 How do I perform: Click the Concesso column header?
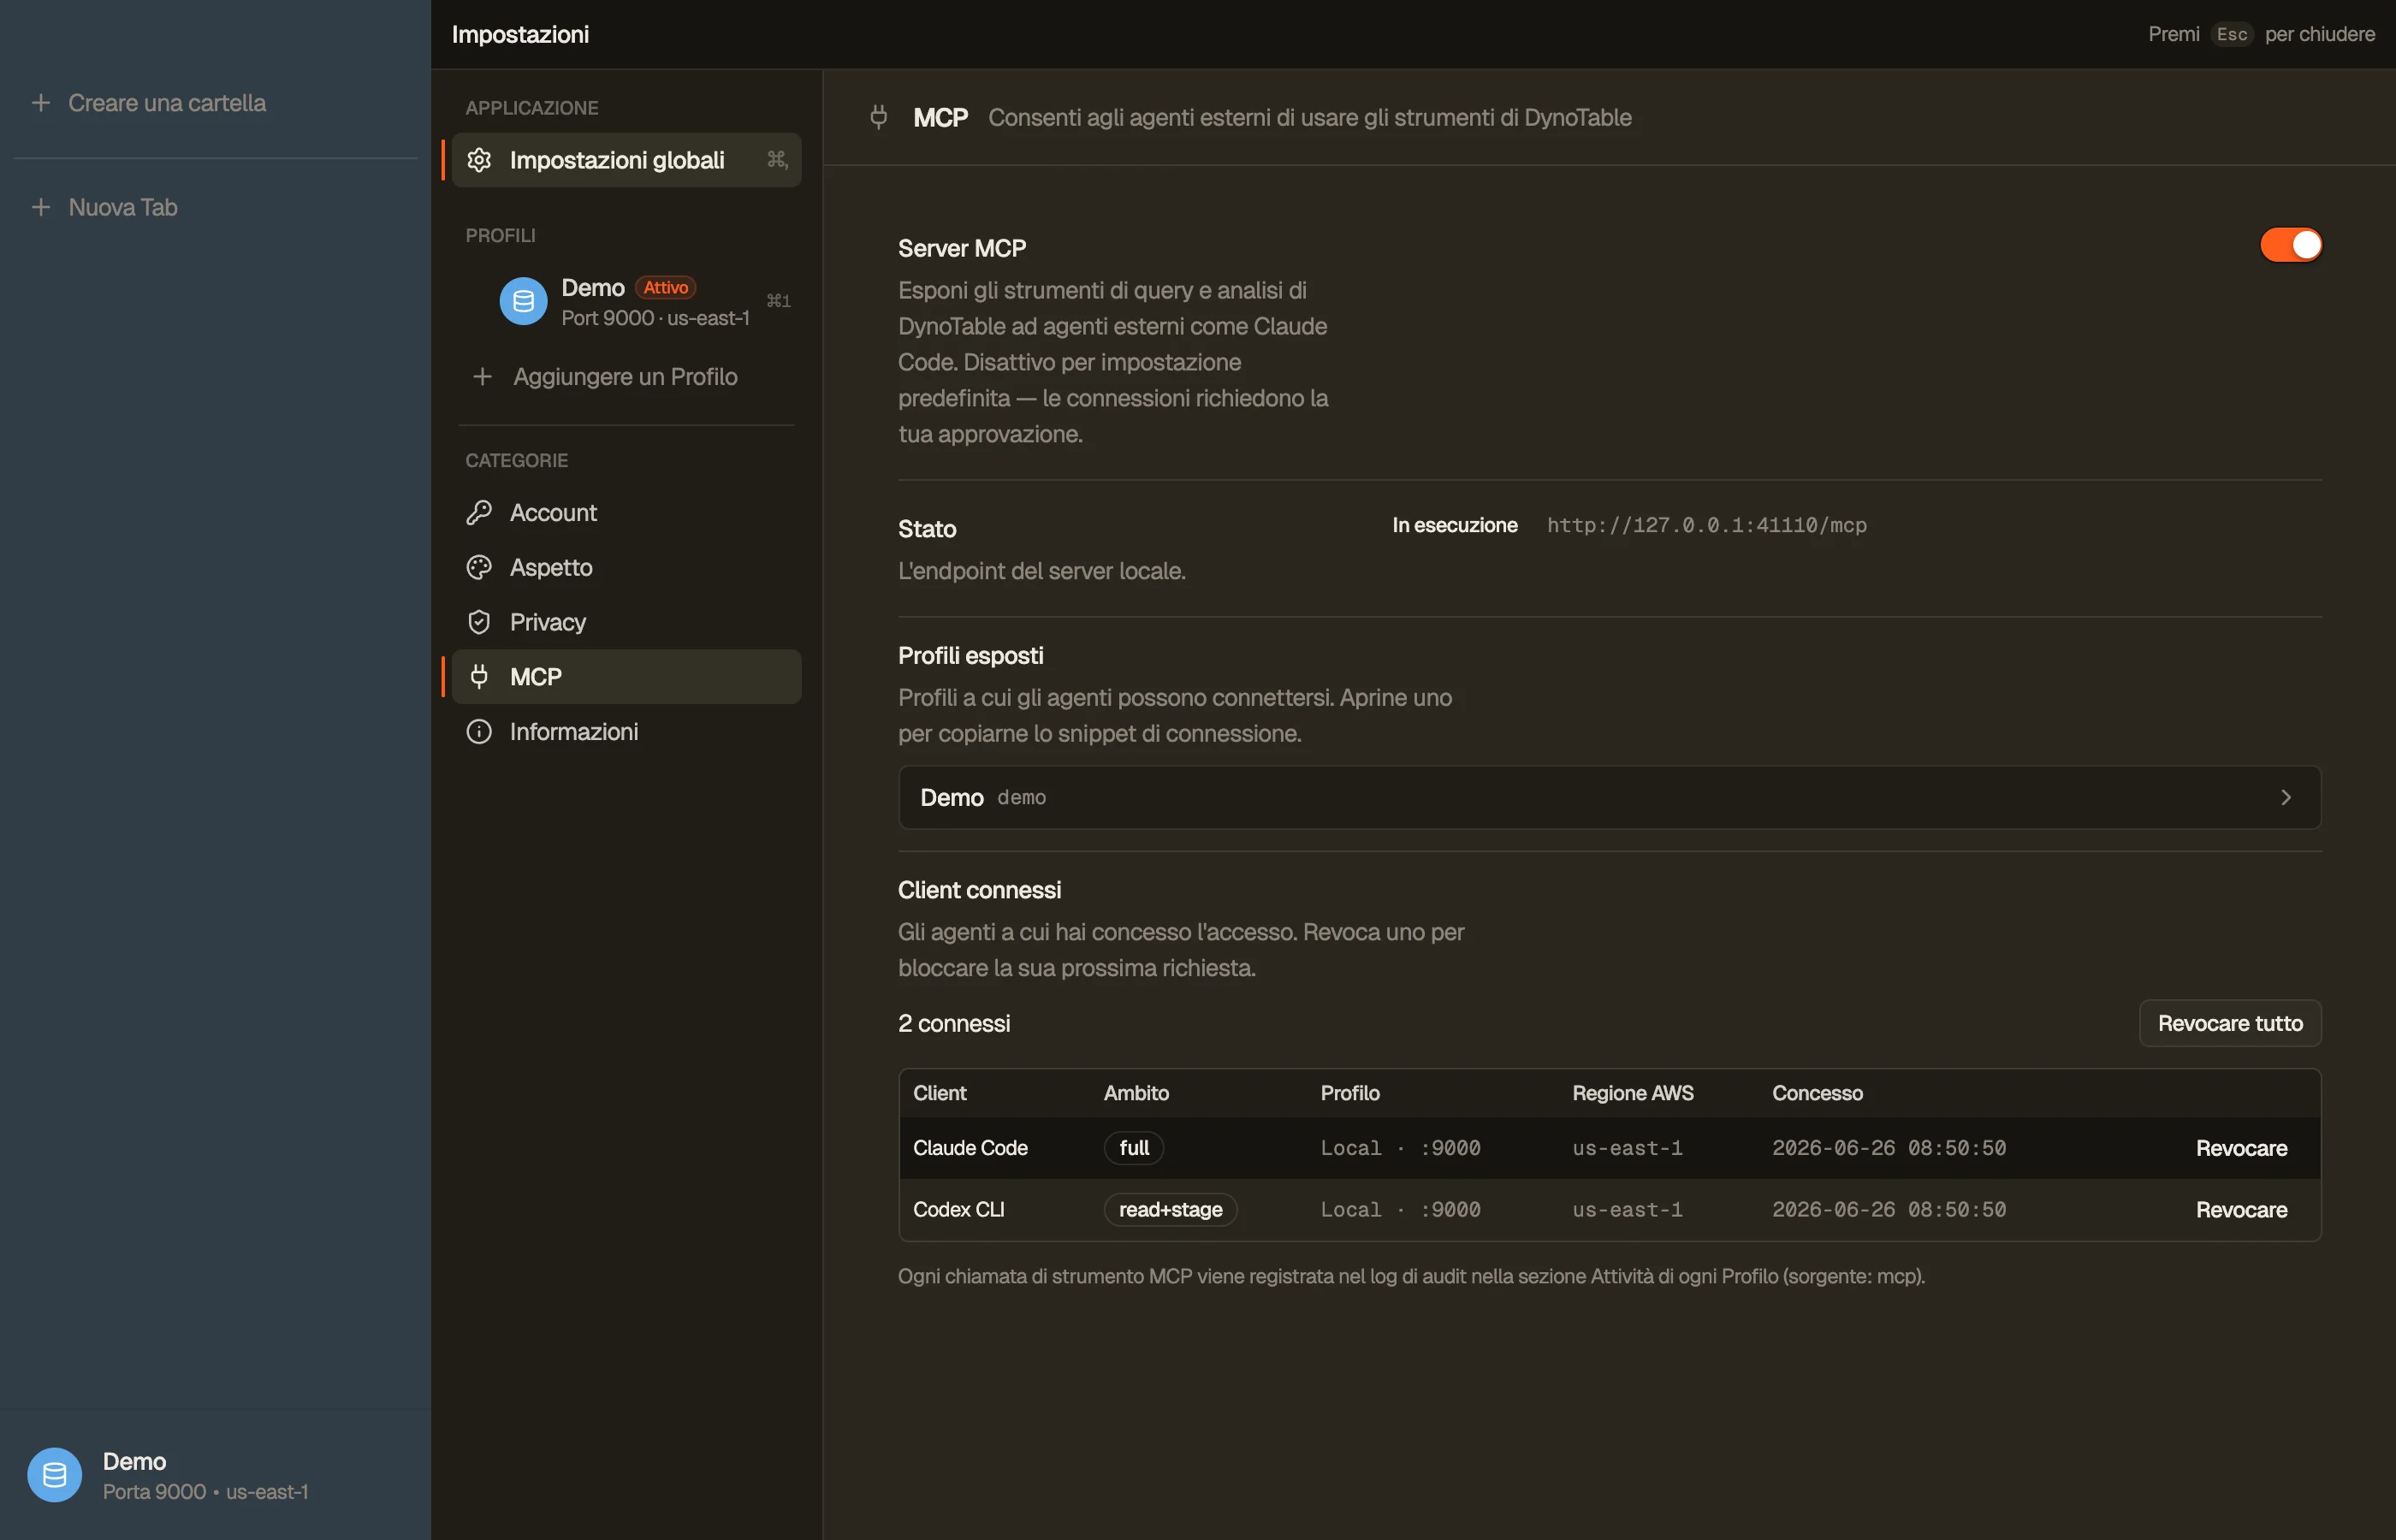point(1817,1093)
